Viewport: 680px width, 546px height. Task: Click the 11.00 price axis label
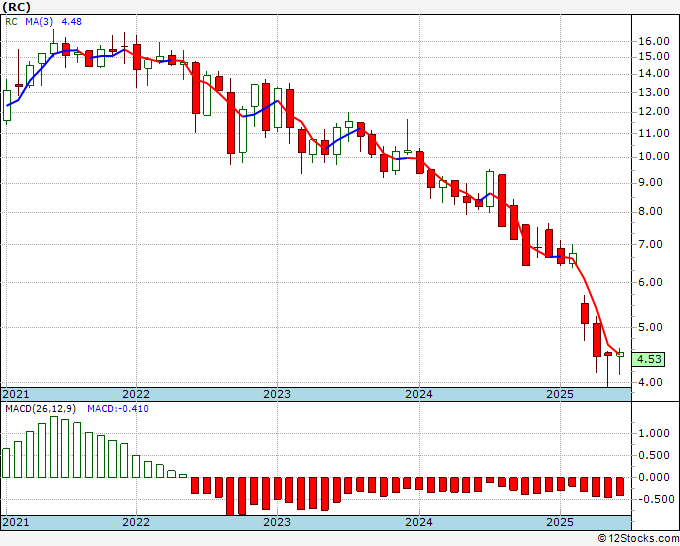pyautogui.click(x=654, y=133)
